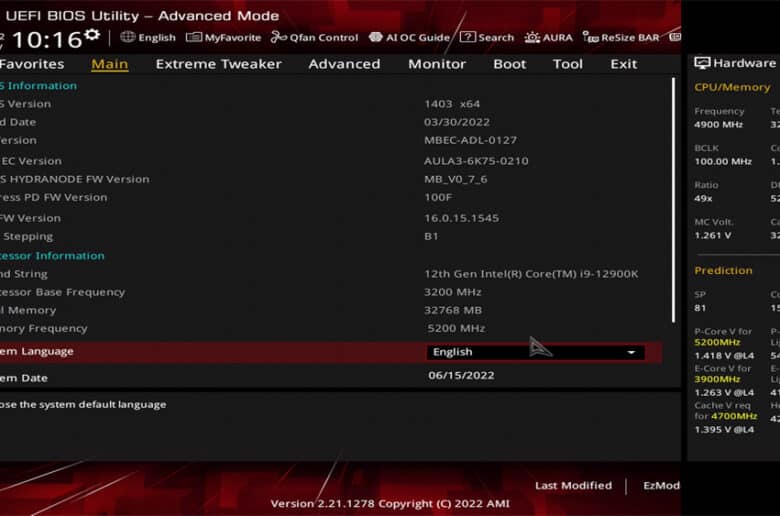Image resolution: width=780 pixels, height=516 pixels.
Task: Click memory frequency value 5200 MHz
Action: pos(456,328)
